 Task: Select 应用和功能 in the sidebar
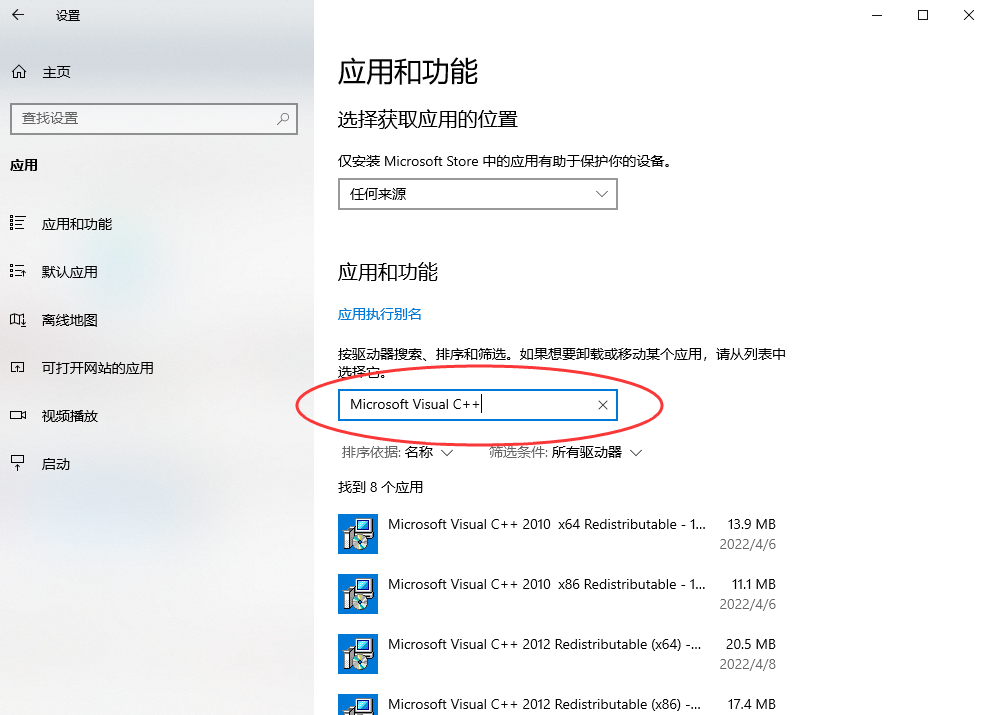pyautogui.click(x=77, y=224)
